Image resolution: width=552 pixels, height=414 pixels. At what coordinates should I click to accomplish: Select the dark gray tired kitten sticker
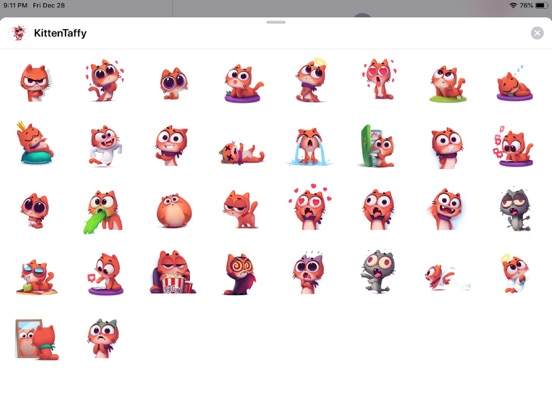tap(515, 210)
